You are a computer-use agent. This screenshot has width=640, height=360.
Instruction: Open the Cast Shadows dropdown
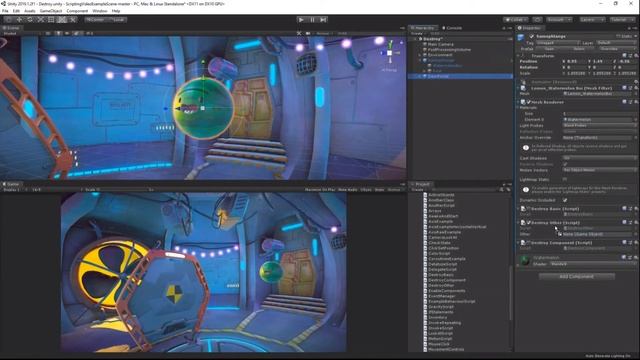pyautogui.click(x=599, y=158)
